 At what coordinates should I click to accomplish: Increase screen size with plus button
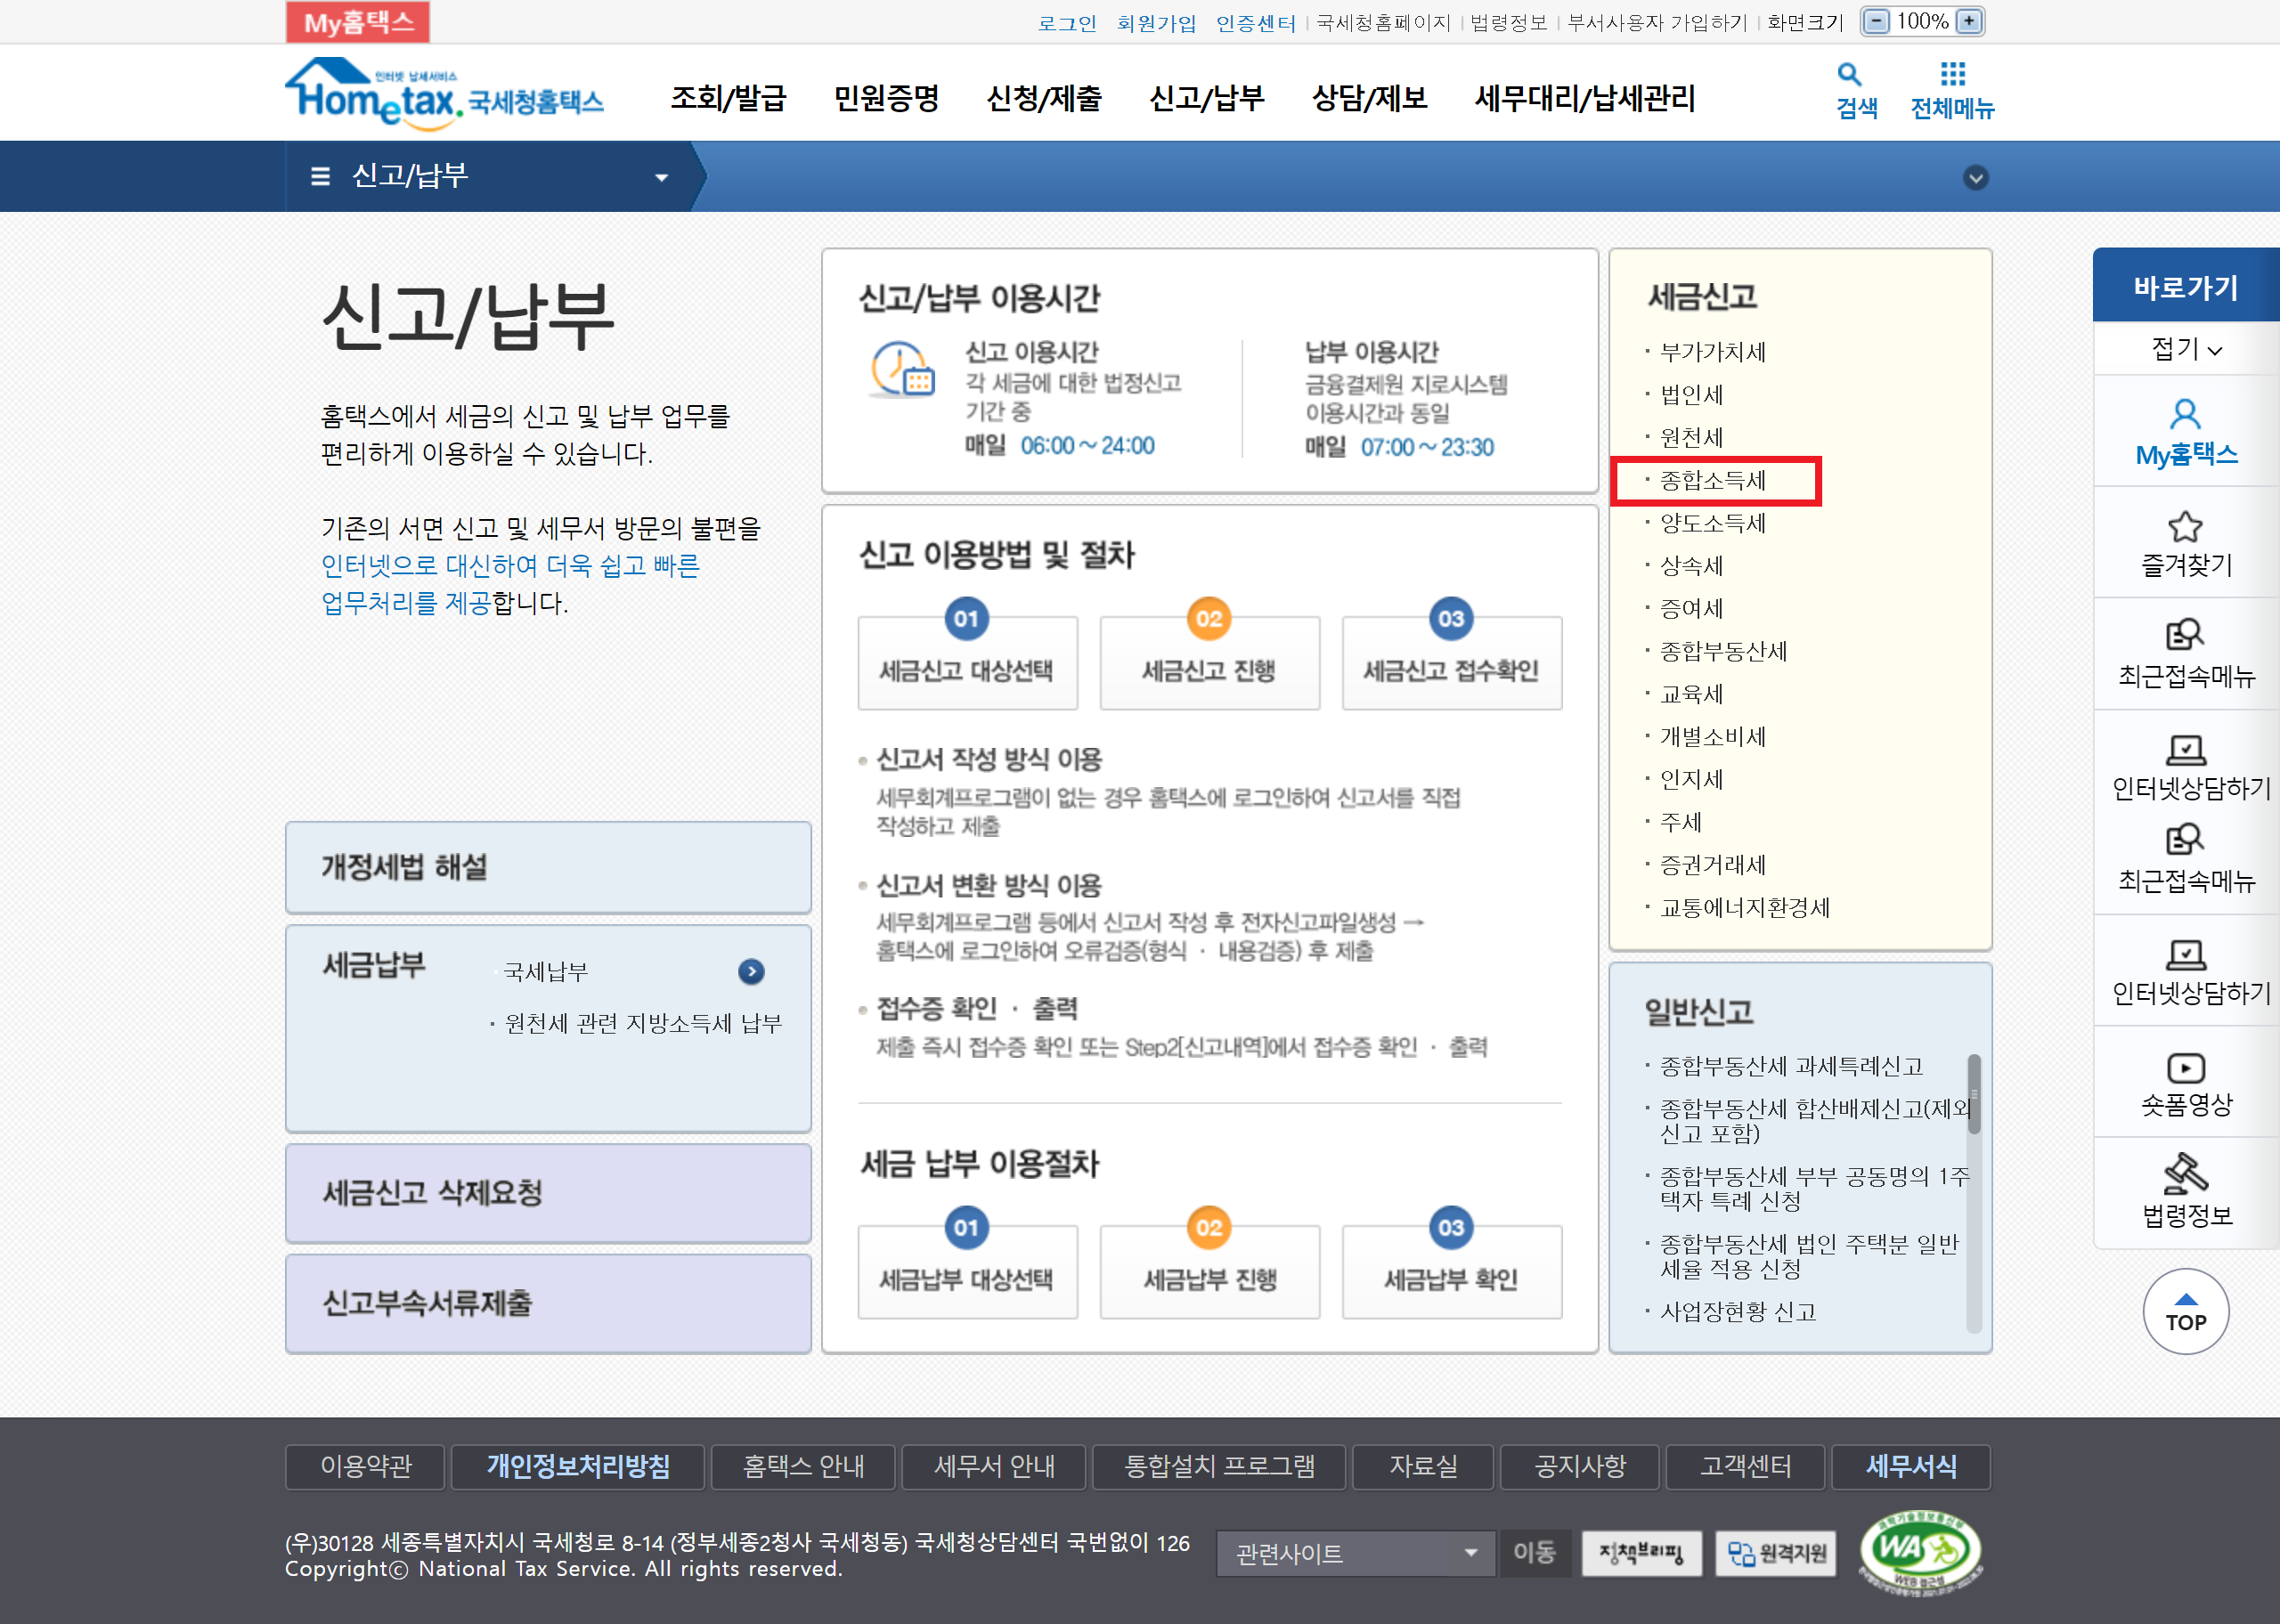[1969, 21]
